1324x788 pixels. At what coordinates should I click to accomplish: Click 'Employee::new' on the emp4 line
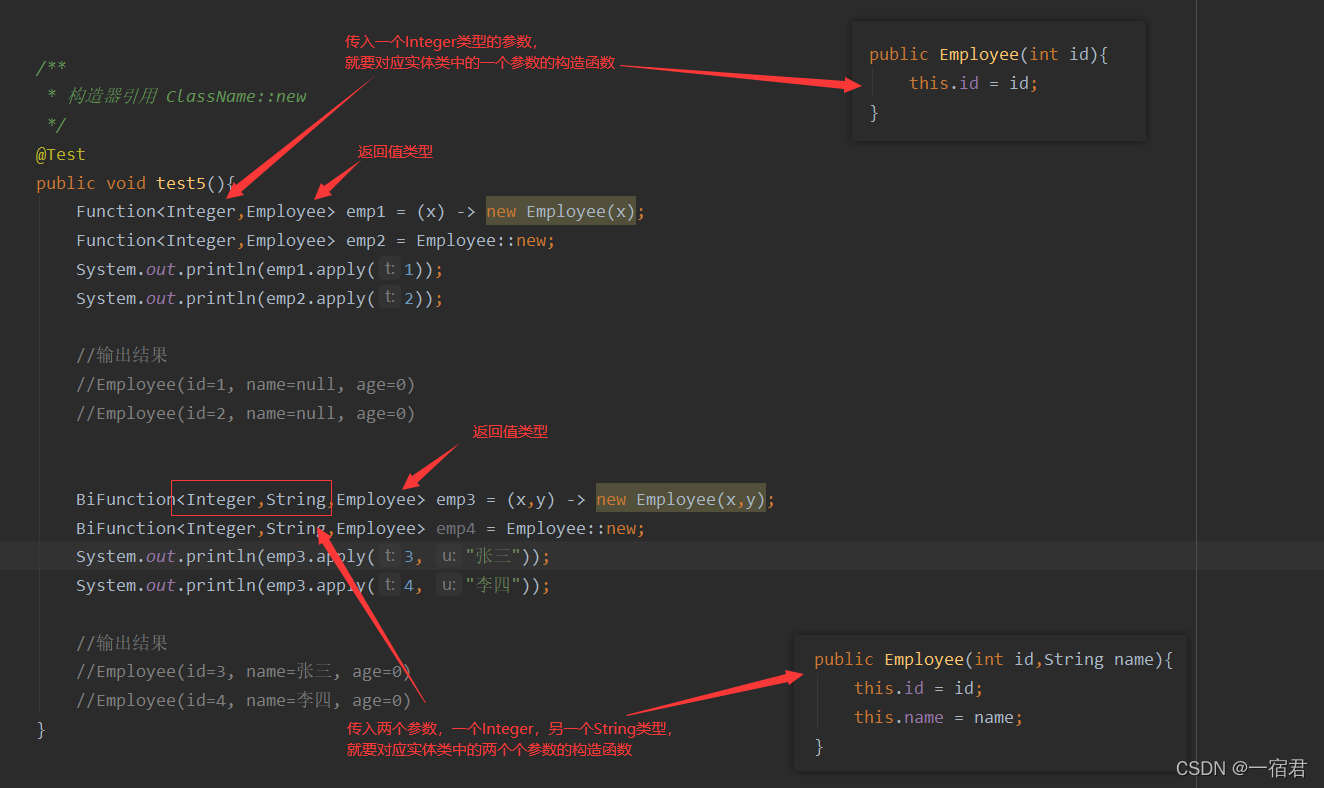click(x=571, y=528)
